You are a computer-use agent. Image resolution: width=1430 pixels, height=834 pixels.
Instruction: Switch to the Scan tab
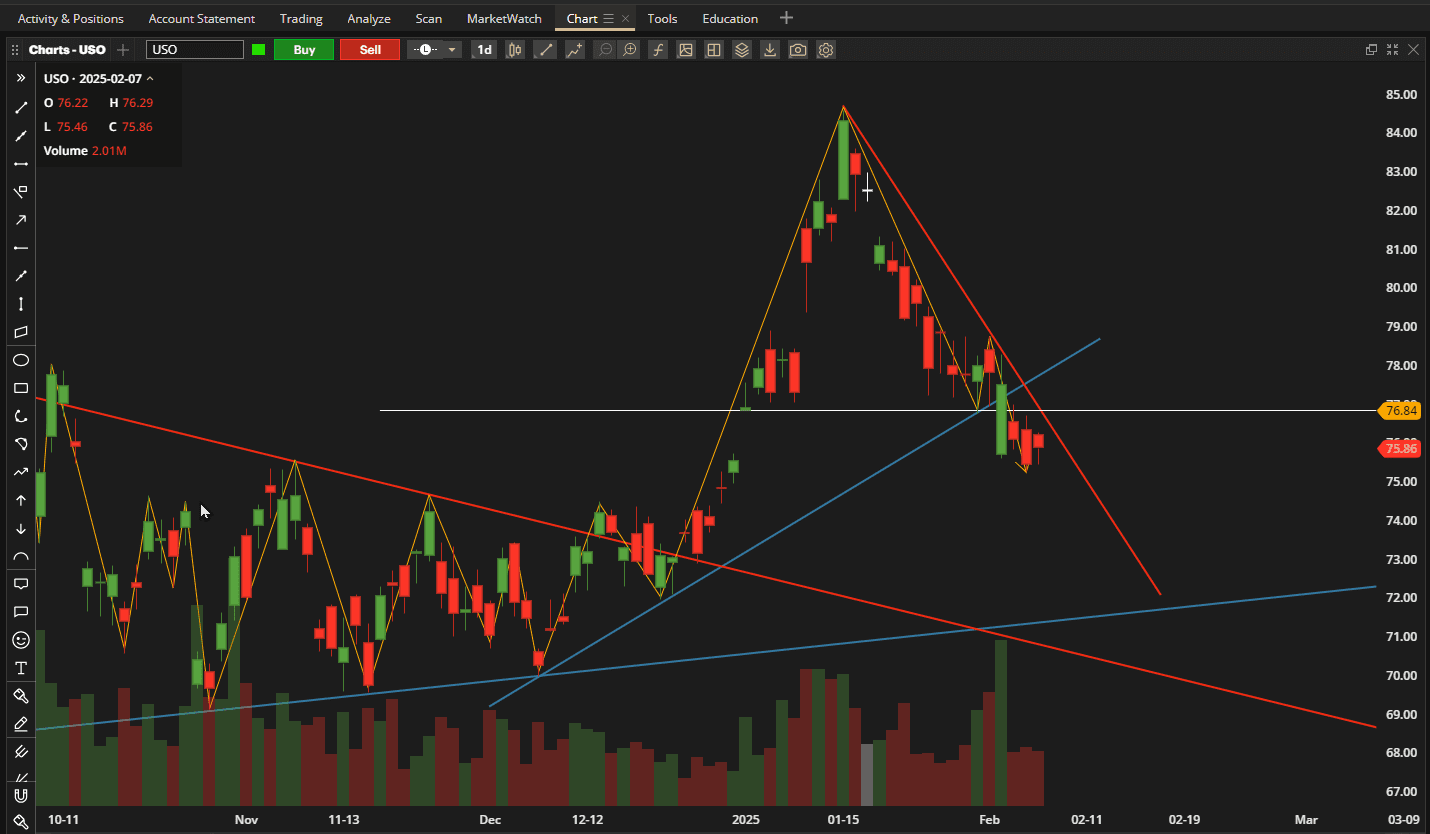[x=428, y=18]
